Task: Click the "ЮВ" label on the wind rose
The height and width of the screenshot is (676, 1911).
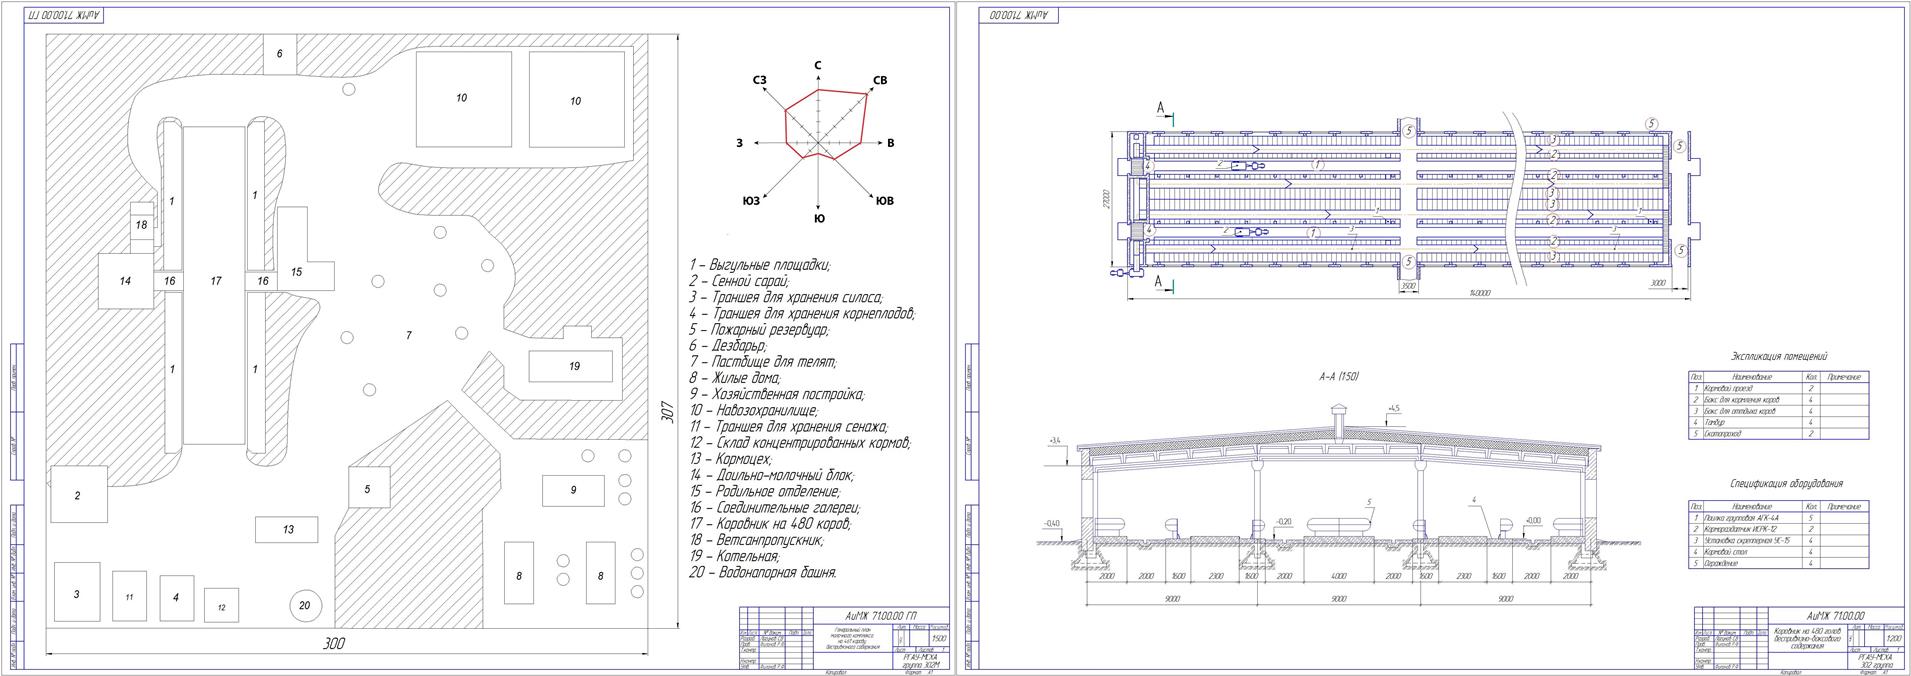Action: click(884, 201)
